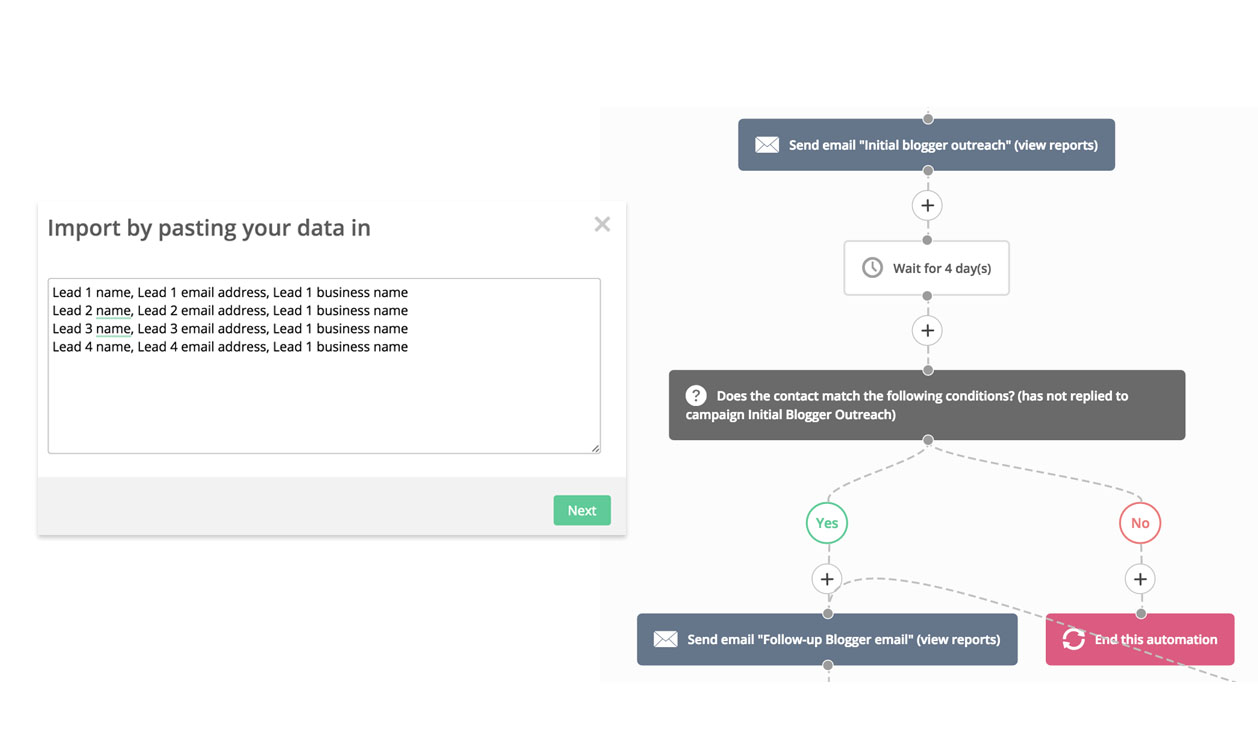Image resolution: width=1258 pixels, height=734 pixels.
Task: Click the envelope icon on Initial blogger outreach
Action: (766, 144)
